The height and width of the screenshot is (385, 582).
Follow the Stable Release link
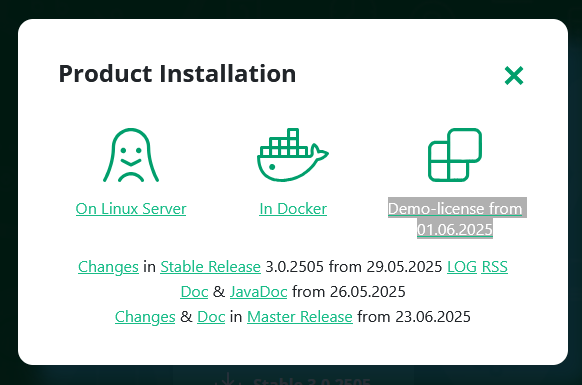coord(210,267)
